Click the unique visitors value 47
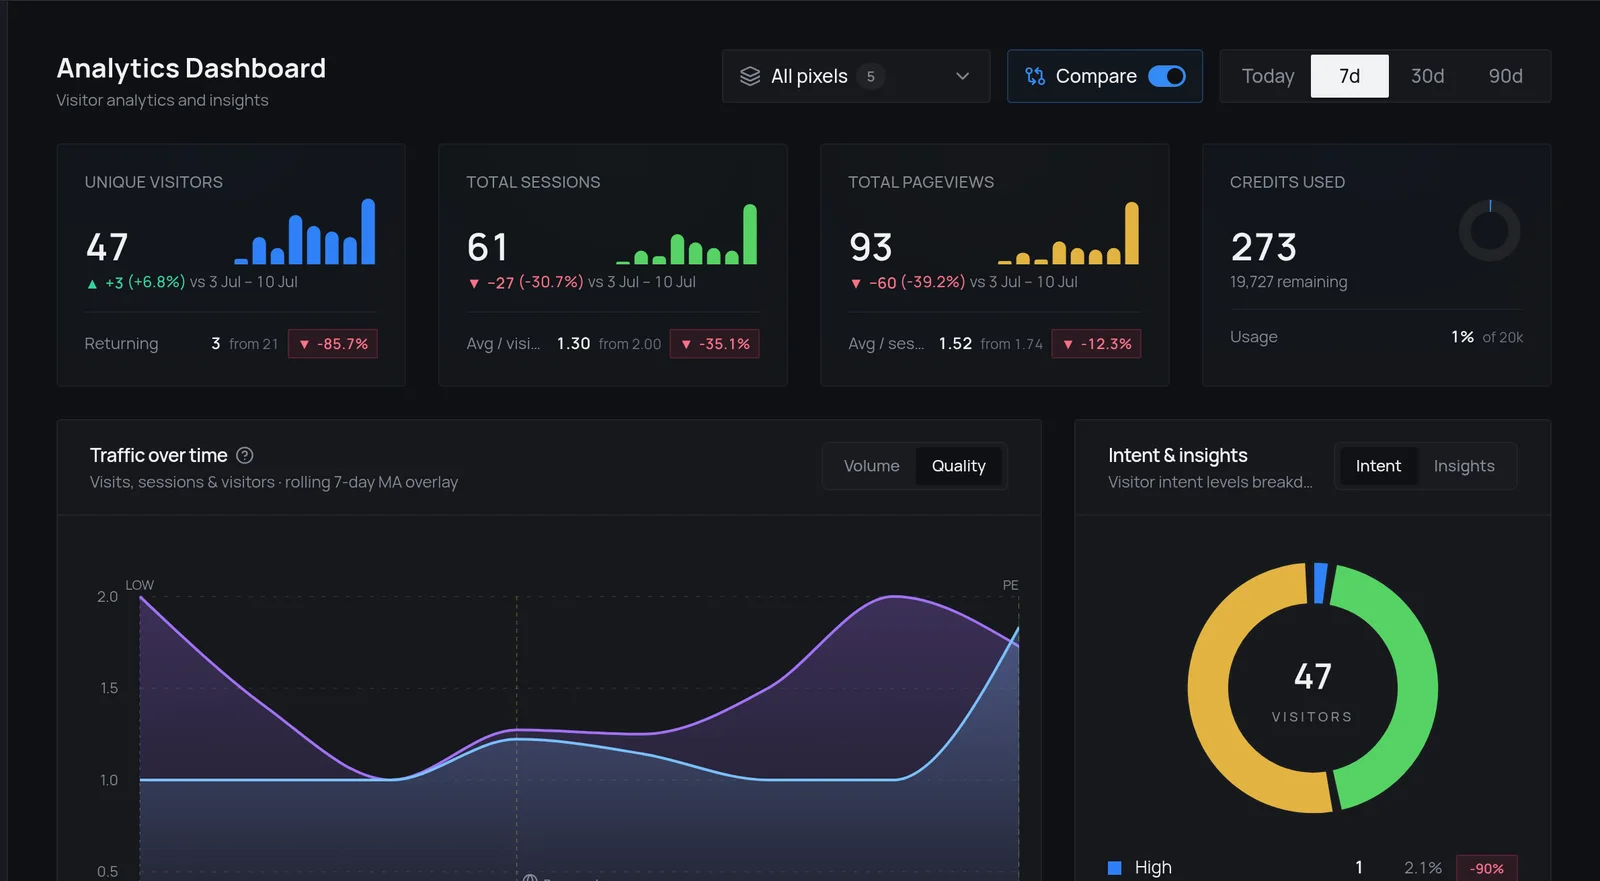Image resolution: width=1600 pixels, height=881 pixels. point(107,247)
